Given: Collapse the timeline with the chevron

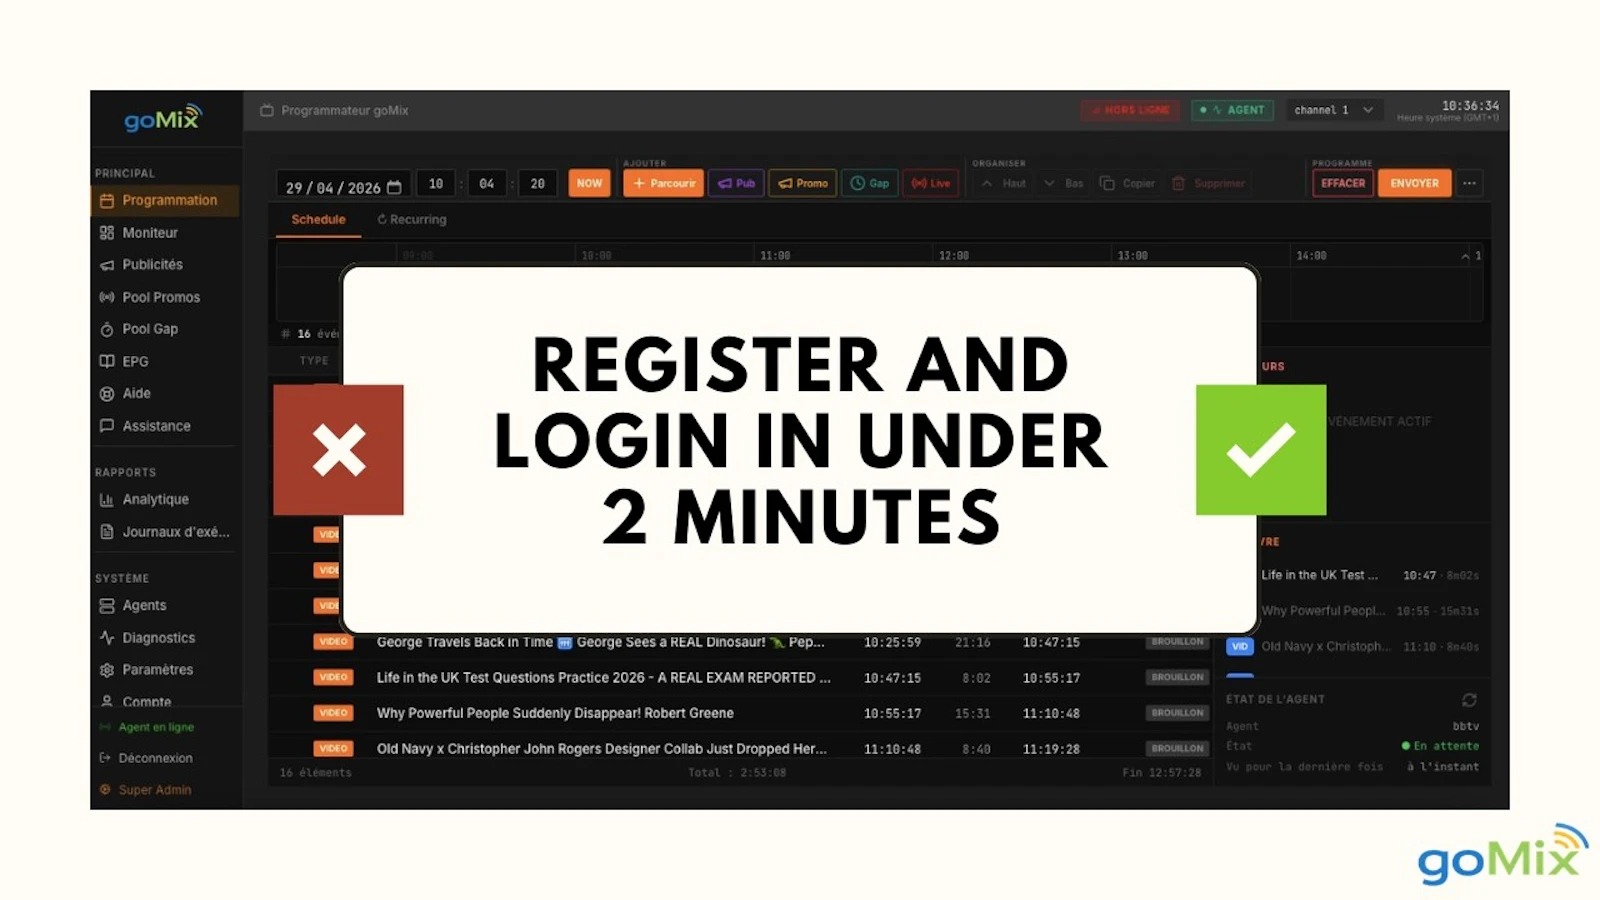Looking at the screenshot, I should (1465, 256).
